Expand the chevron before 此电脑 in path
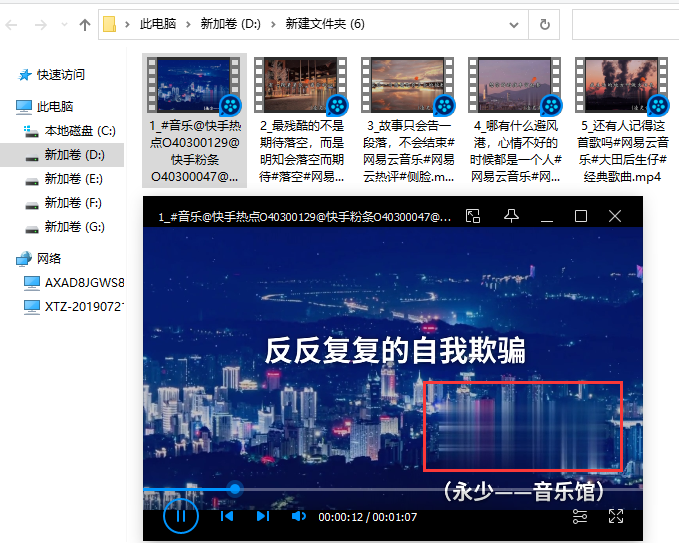Screen dimensions: 679x543 tap(127, 24)
